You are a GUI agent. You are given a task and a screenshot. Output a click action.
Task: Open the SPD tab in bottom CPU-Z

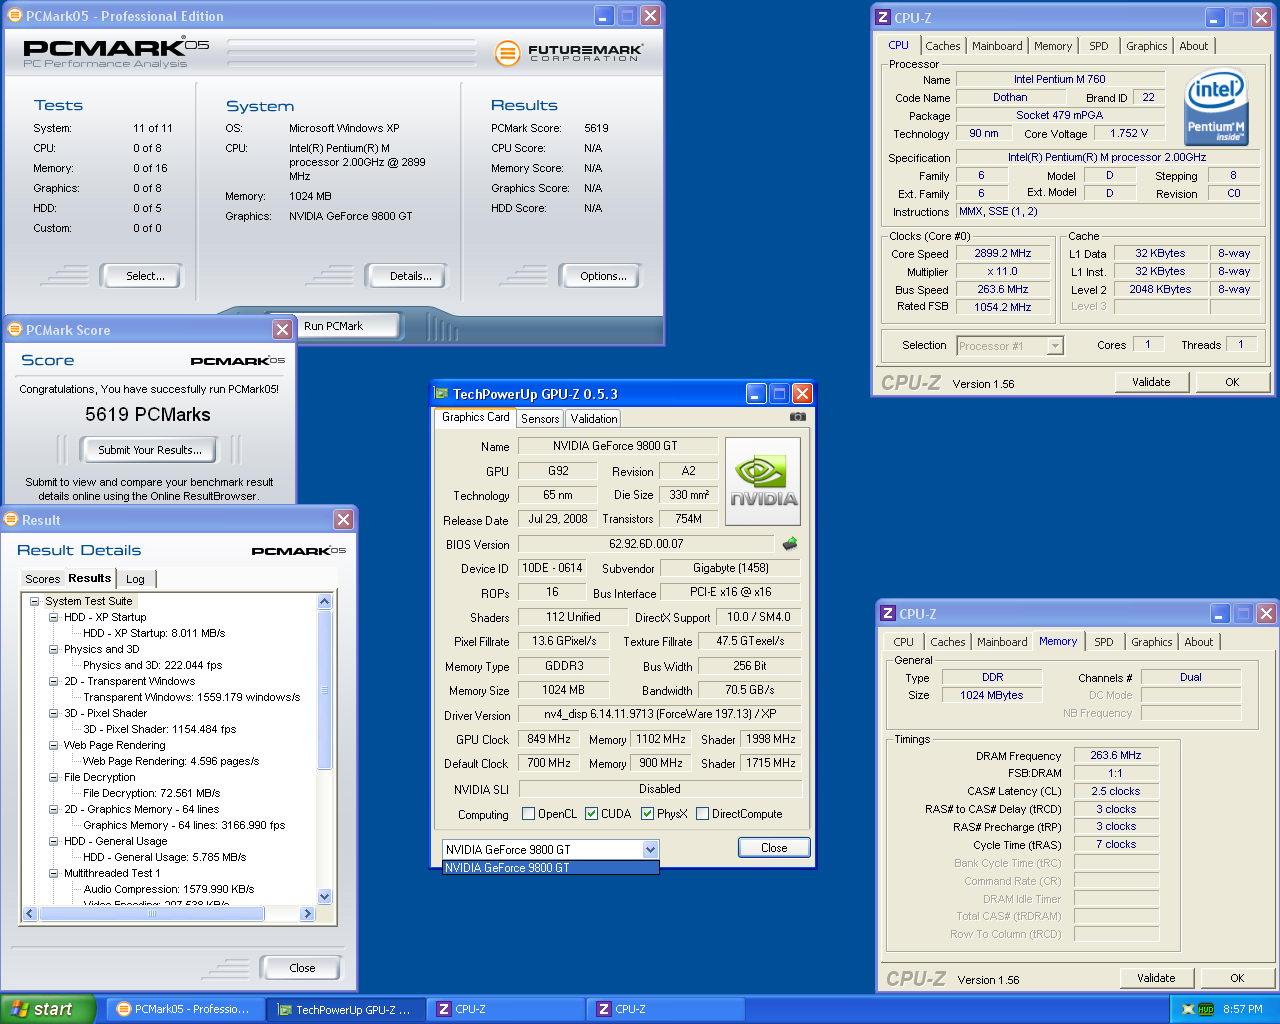[1103, 642]
